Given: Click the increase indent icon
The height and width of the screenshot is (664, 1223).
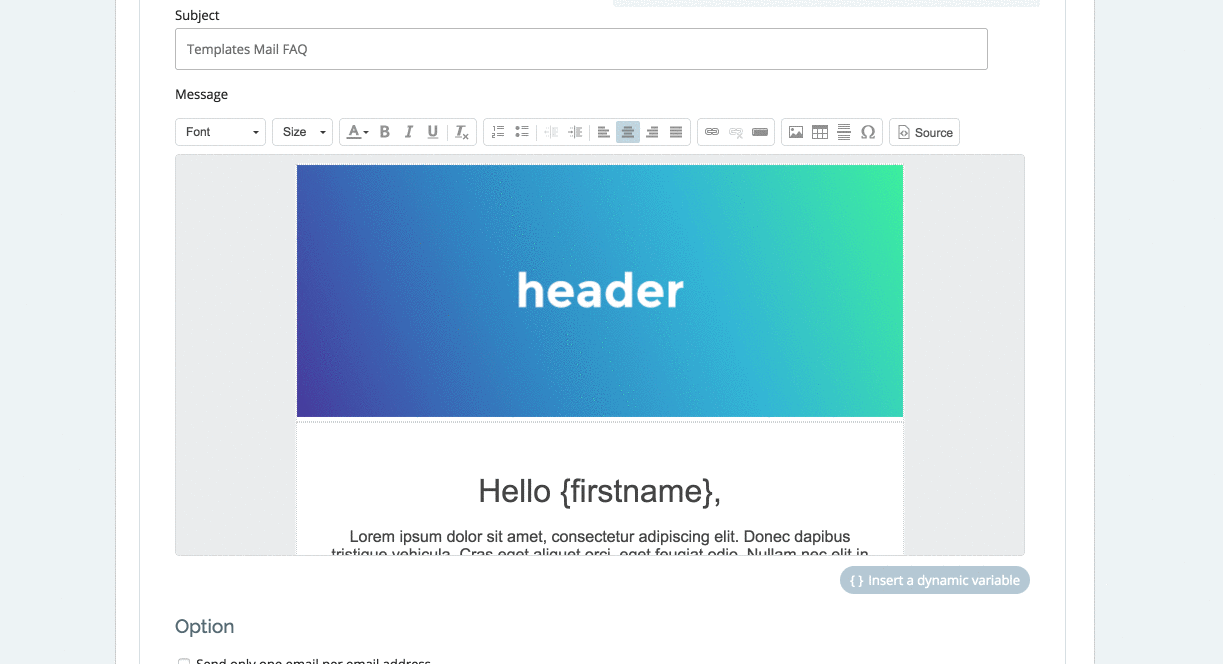Looking at the screenshot, I should [x=575, y=132].
